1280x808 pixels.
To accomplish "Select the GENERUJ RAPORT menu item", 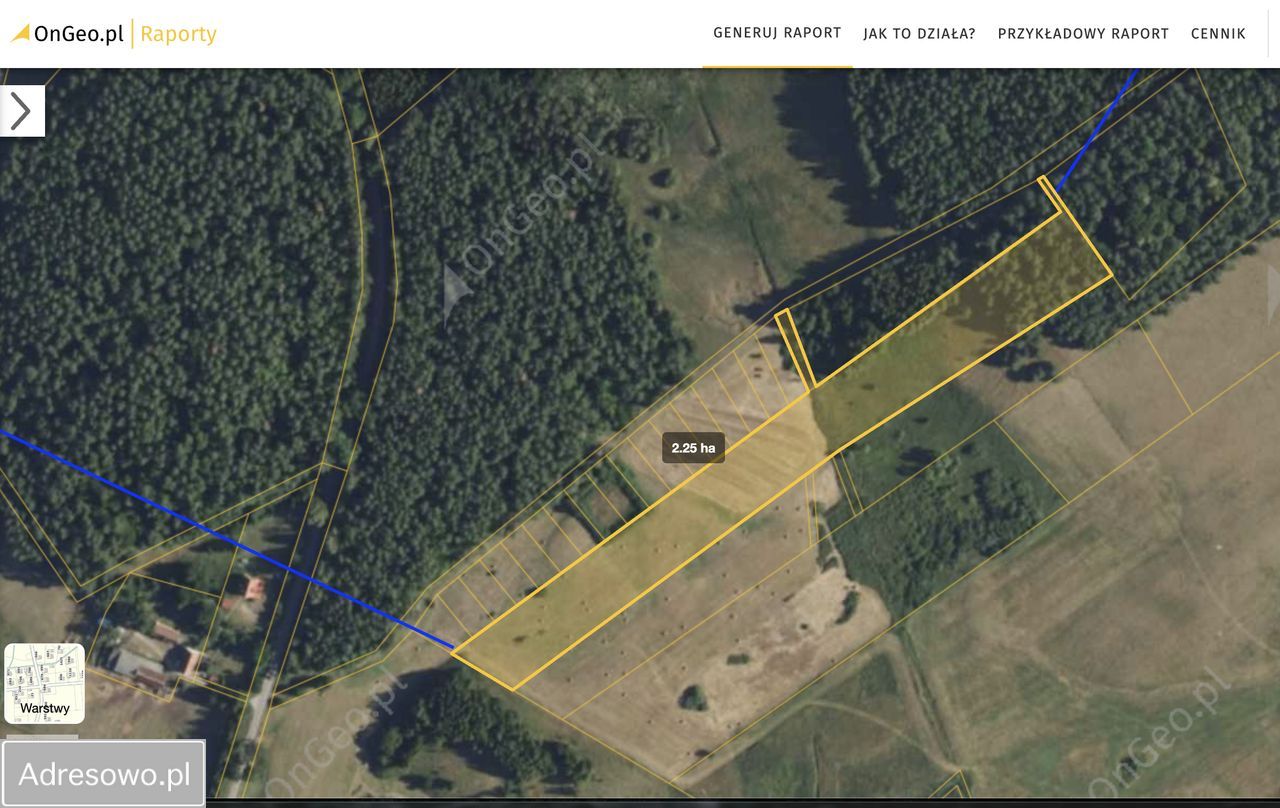I will (x=777, y=33).
